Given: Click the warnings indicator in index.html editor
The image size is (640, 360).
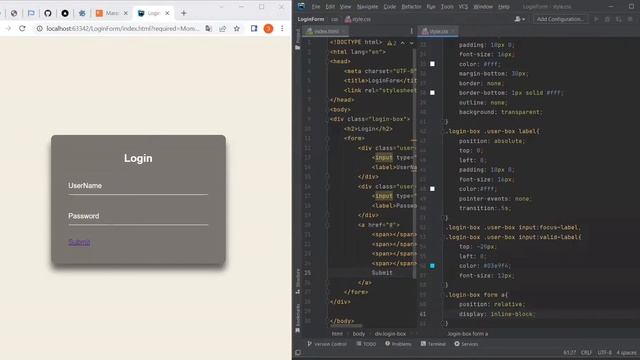Looking at the screenshot, I should coord(391,43).
